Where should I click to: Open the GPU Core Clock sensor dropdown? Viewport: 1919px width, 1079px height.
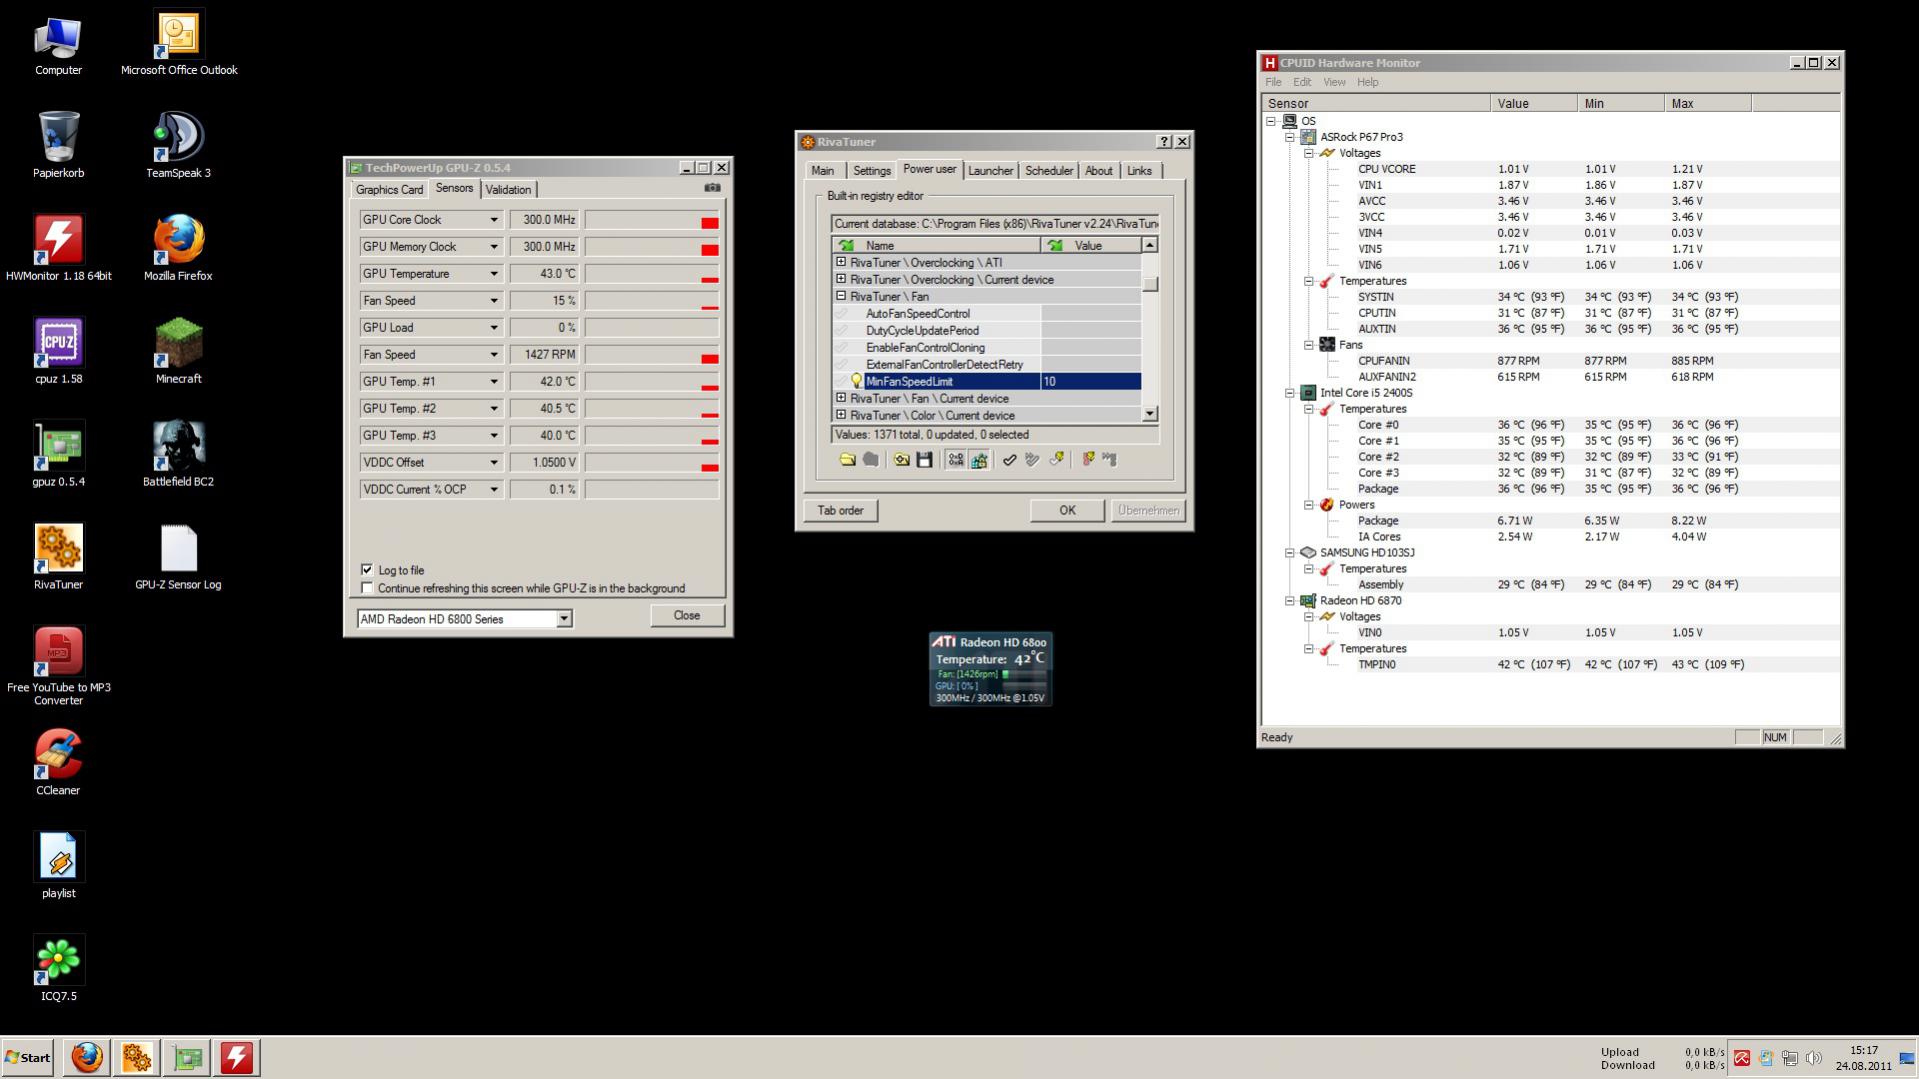coord(493,220)
